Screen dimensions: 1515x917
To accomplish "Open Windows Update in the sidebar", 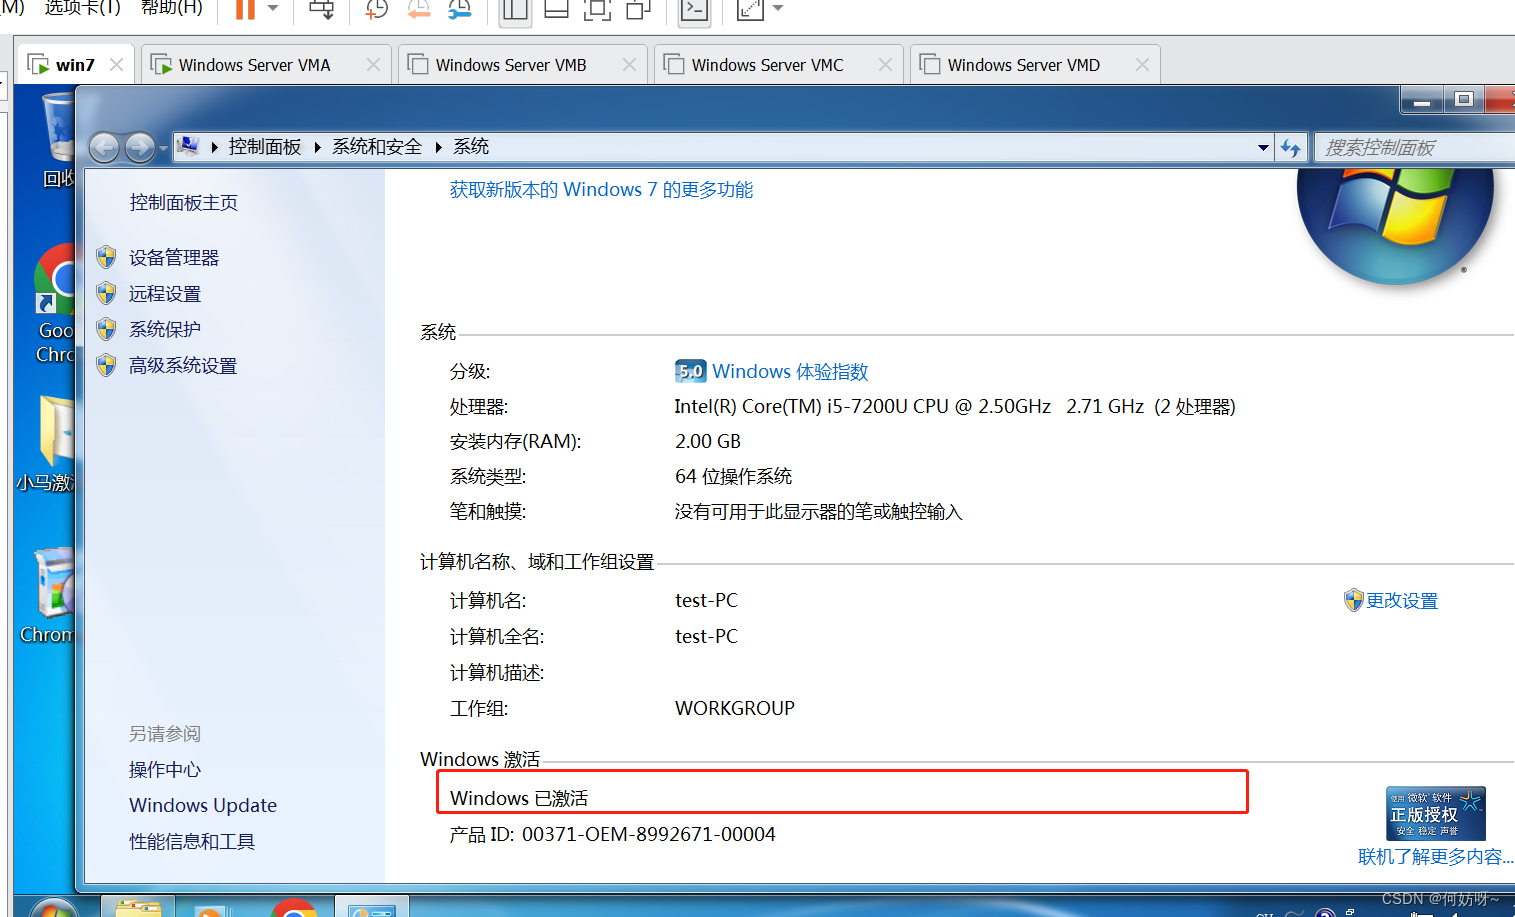I will pos(203,806).
